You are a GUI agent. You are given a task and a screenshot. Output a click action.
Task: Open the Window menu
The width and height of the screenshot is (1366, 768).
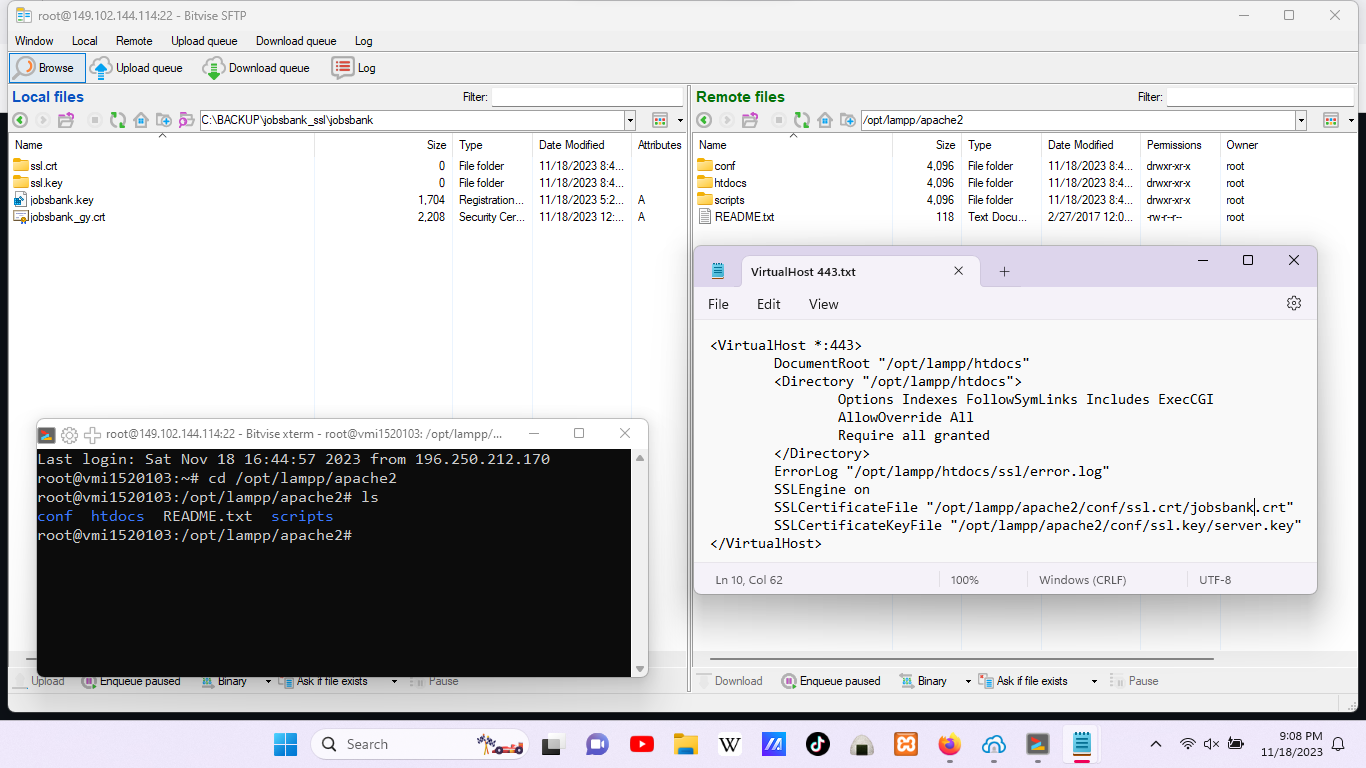pos(34,41)
